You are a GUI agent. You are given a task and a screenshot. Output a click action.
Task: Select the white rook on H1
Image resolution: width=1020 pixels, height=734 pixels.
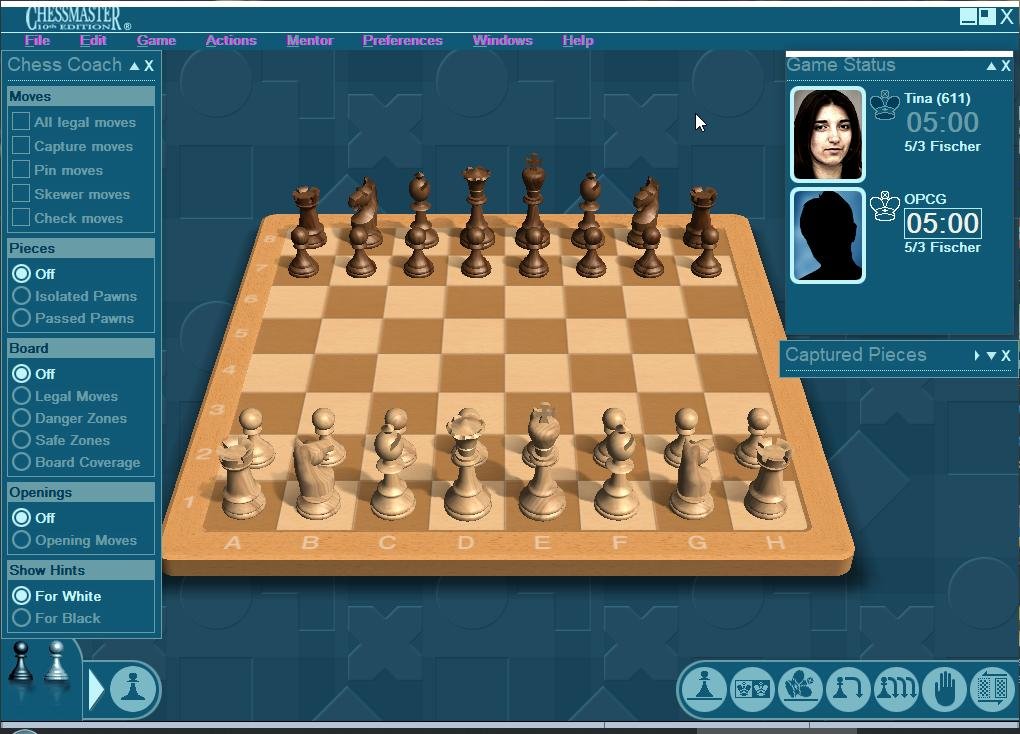tap(768, 478)
